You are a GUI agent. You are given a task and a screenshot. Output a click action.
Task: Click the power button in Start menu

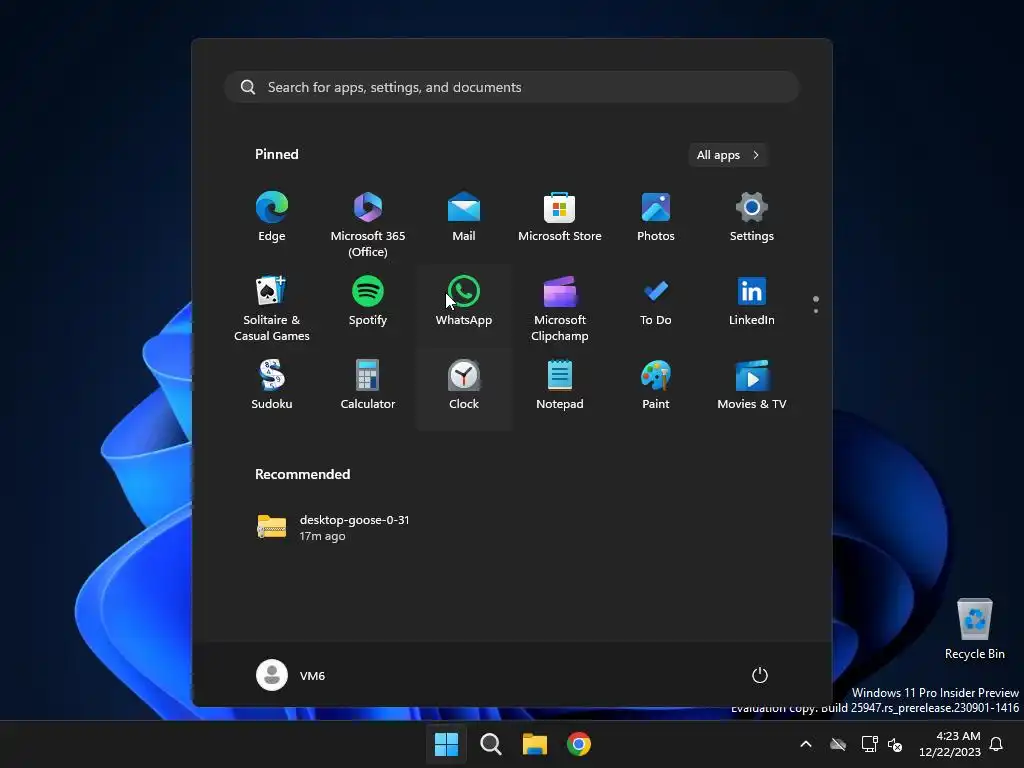tap(760, 675)
